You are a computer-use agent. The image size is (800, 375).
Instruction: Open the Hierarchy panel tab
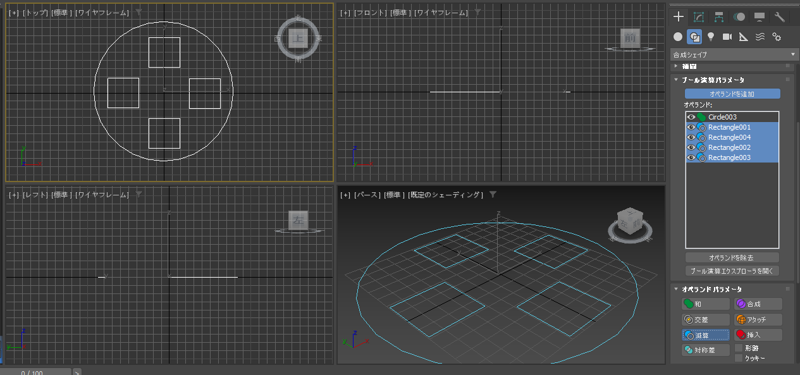tap(719, 17)
